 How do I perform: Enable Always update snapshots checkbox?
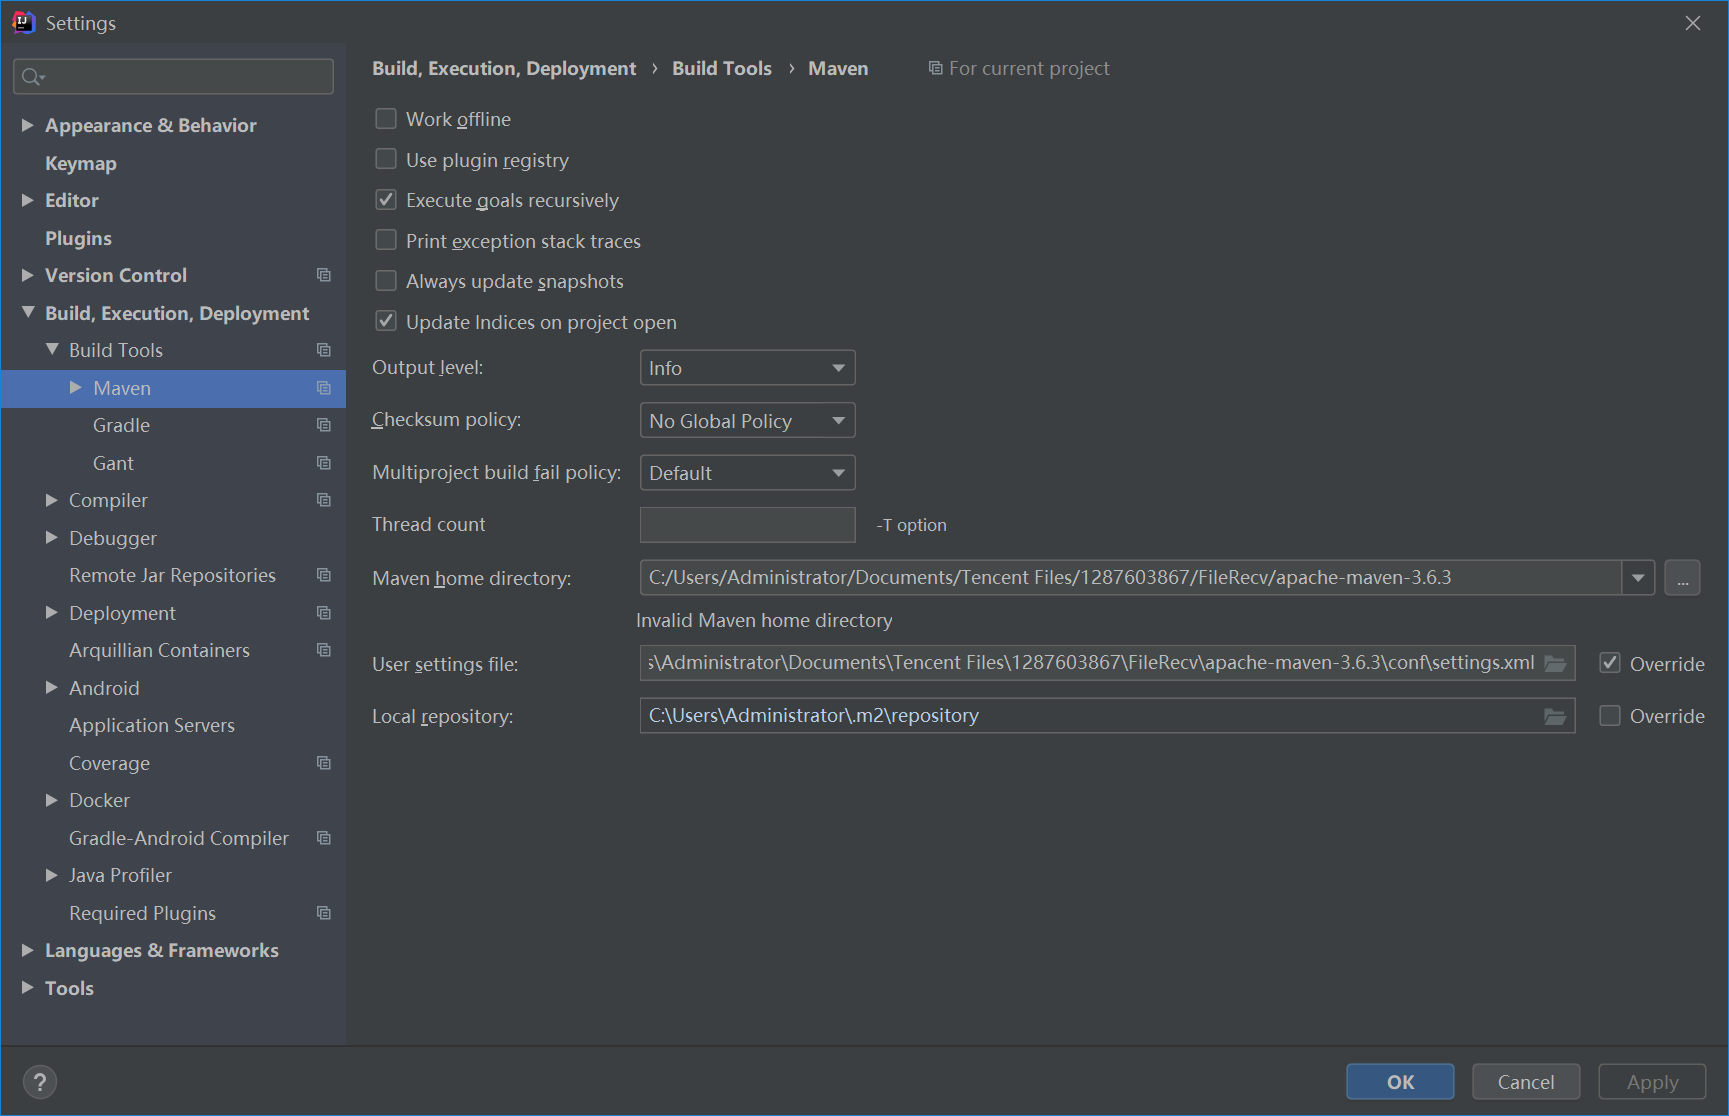(x=386, y=281)
